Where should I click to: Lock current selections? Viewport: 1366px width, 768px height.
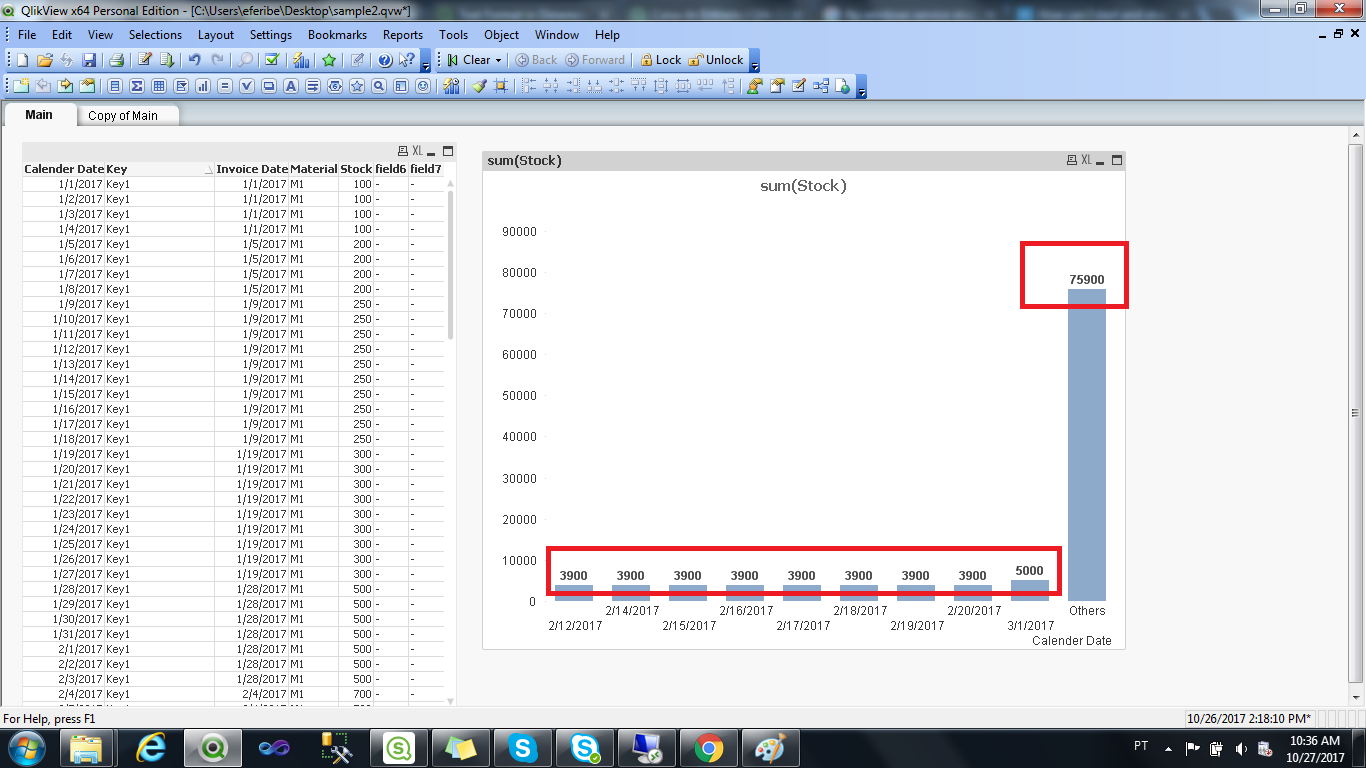[660, 60]
